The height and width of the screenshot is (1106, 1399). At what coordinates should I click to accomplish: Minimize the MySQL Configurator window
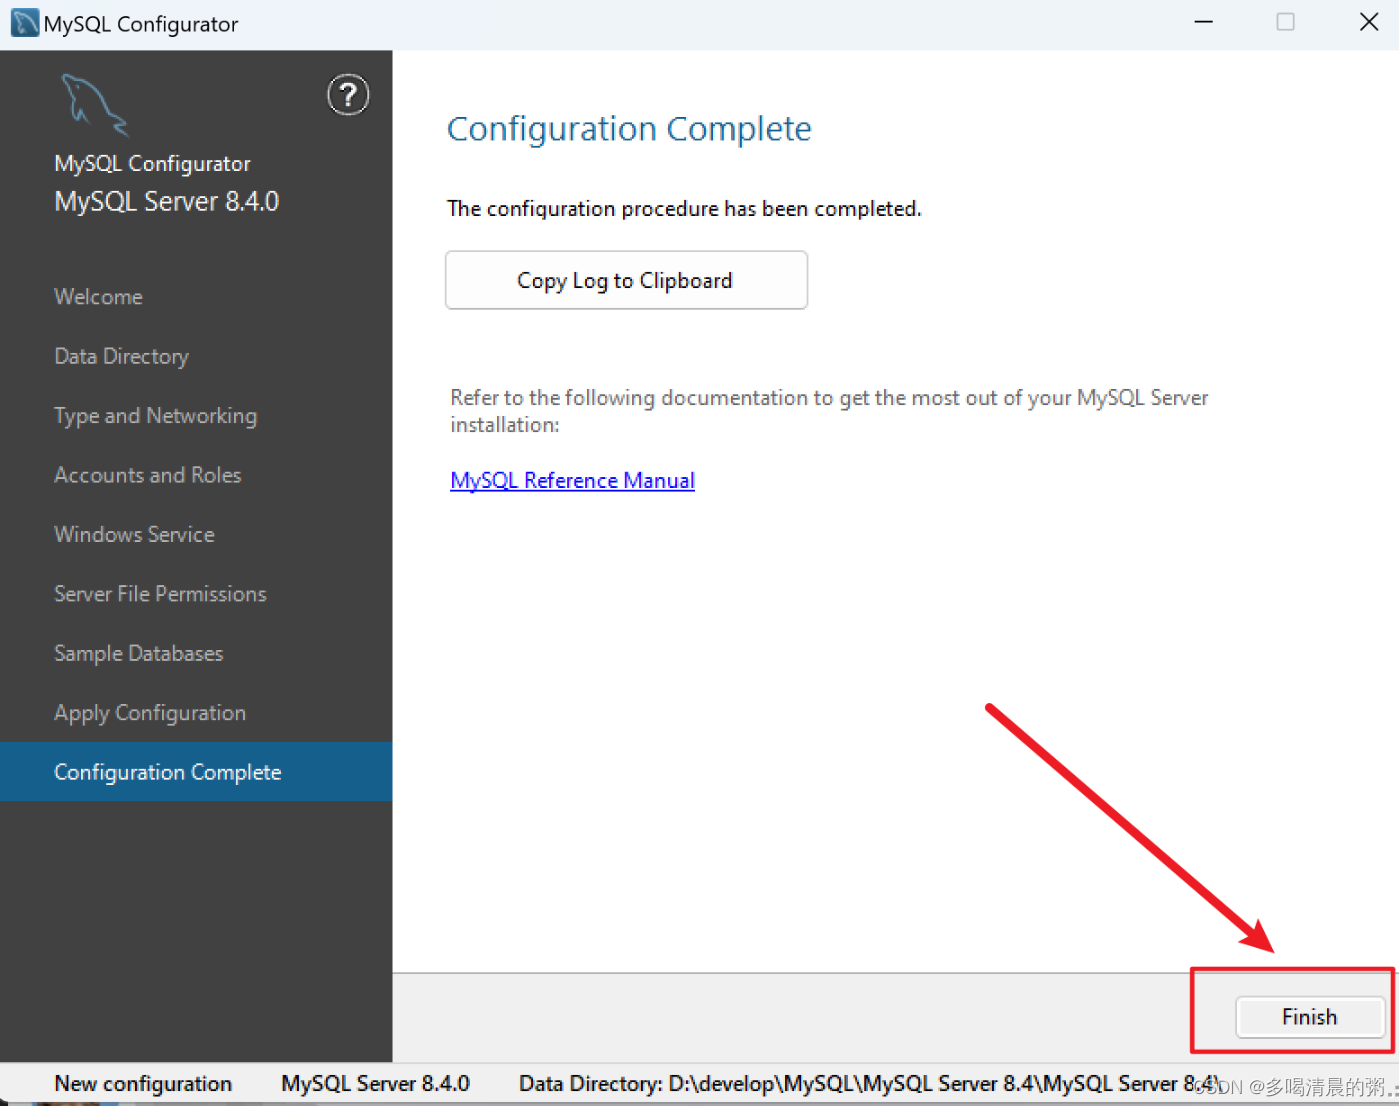click(1204, 22)
